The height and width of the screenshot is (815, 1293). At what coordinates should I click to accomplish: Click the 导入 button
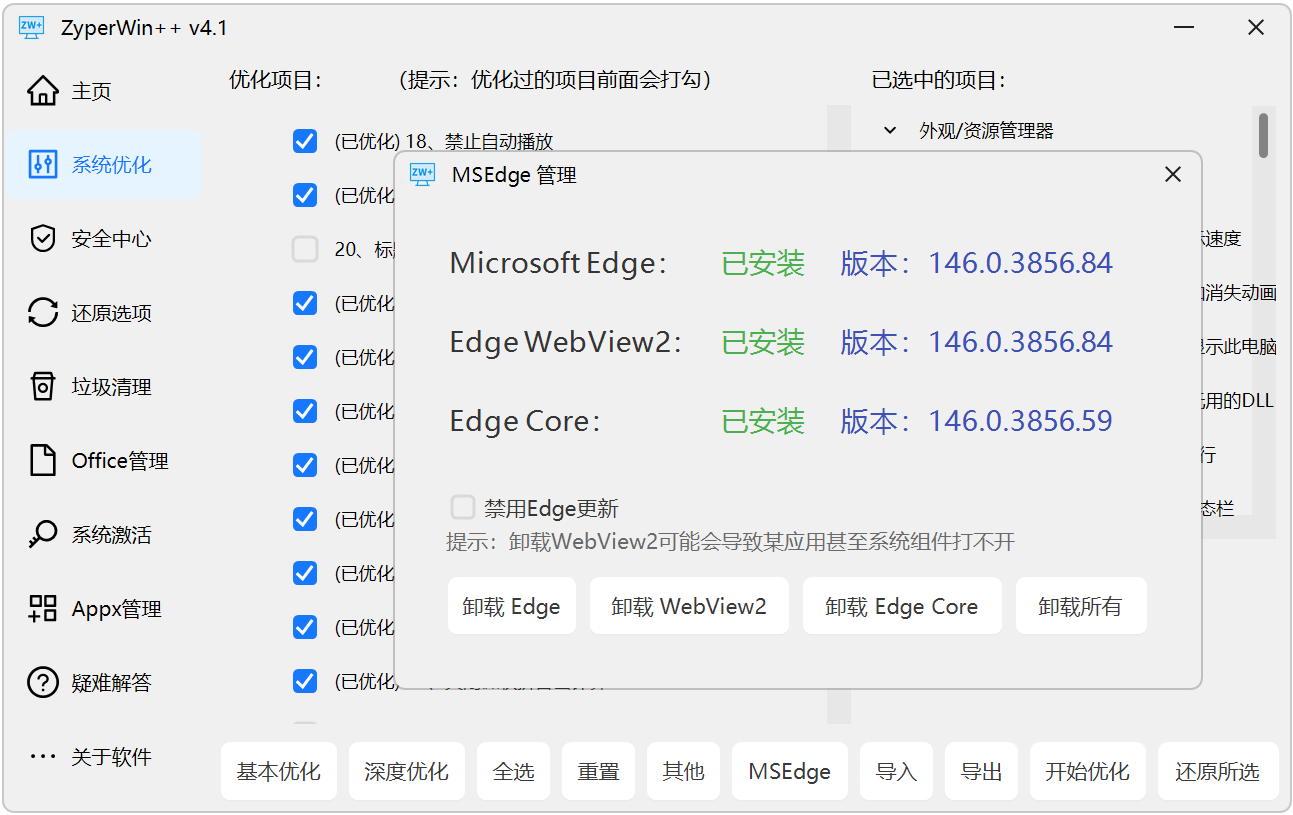(897, 771)
